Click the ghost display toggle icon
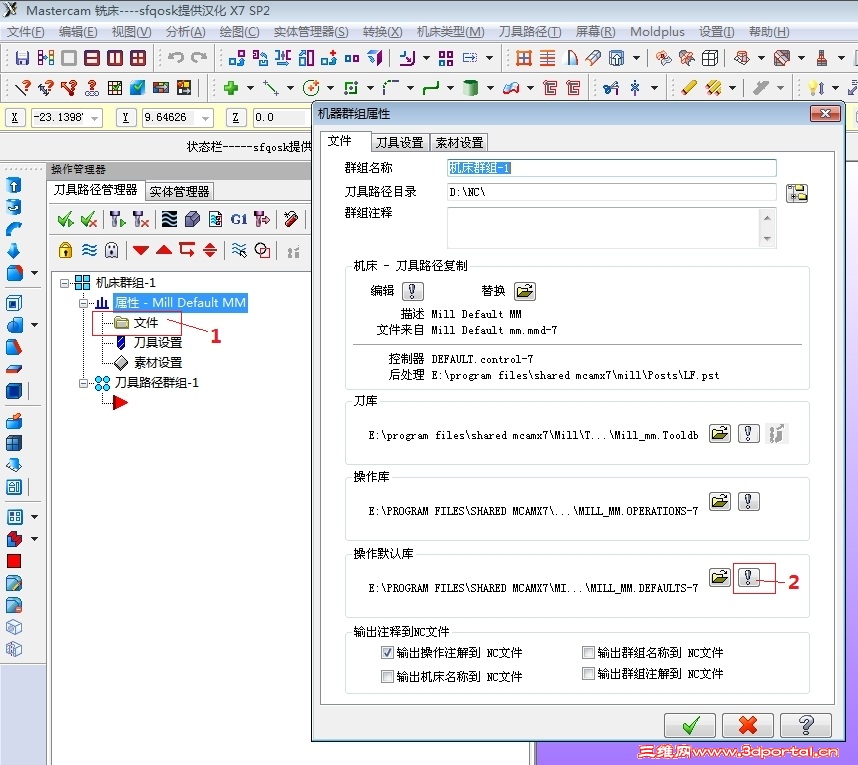858x765 pixels. coord(112,251)
